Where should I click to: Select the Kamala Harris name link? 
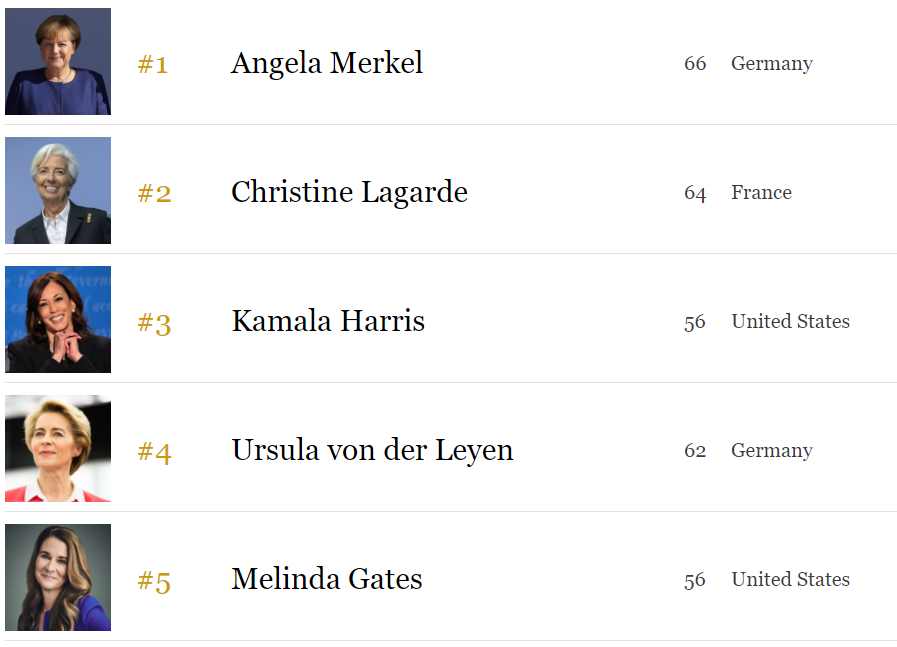coord(328,321)
